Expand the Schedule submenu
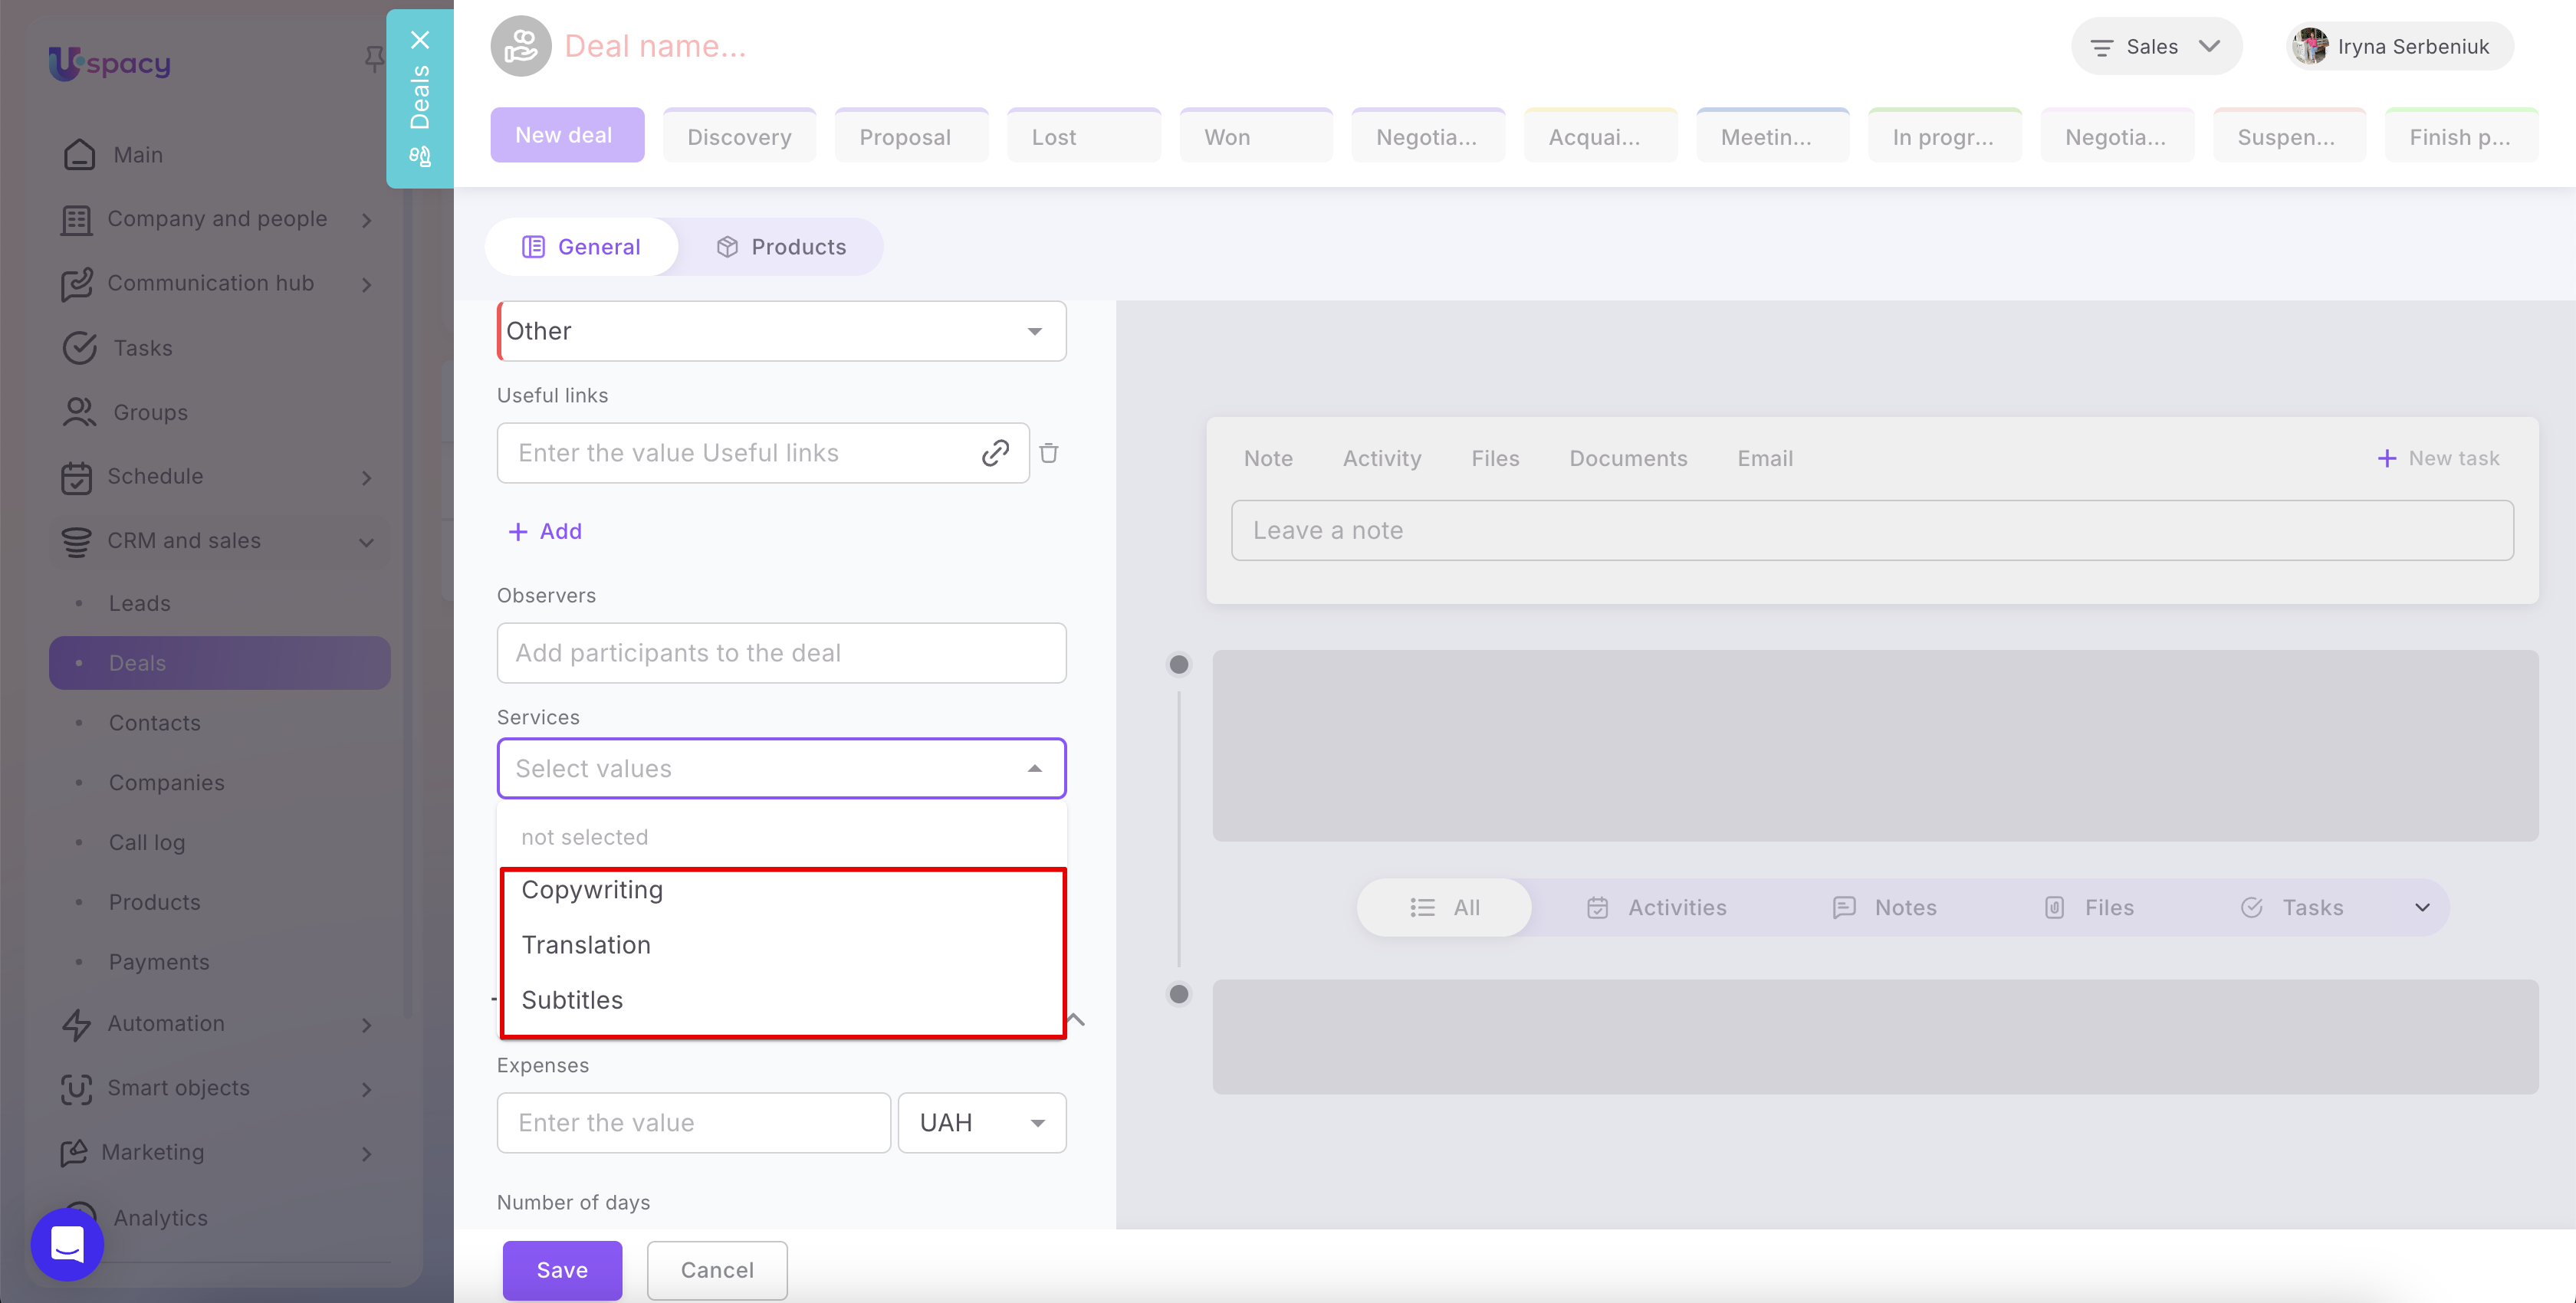 tap(367, 478)
